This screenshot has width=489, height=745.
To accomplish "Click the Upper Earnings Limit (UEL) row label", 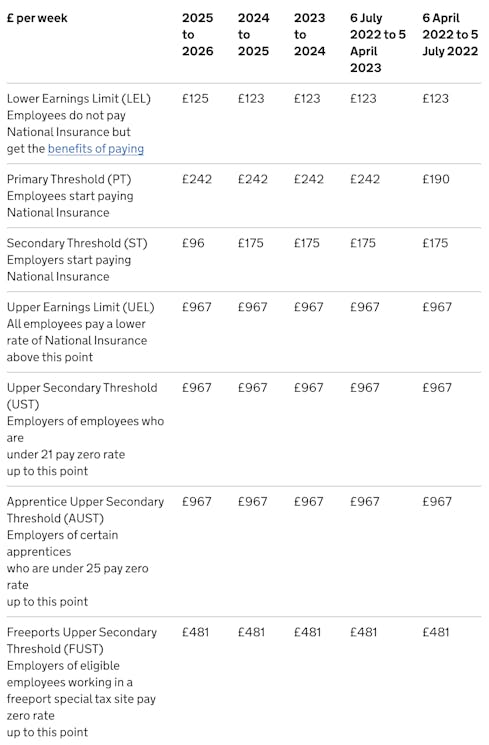I will pyautogui.click(x=80, y=307).
